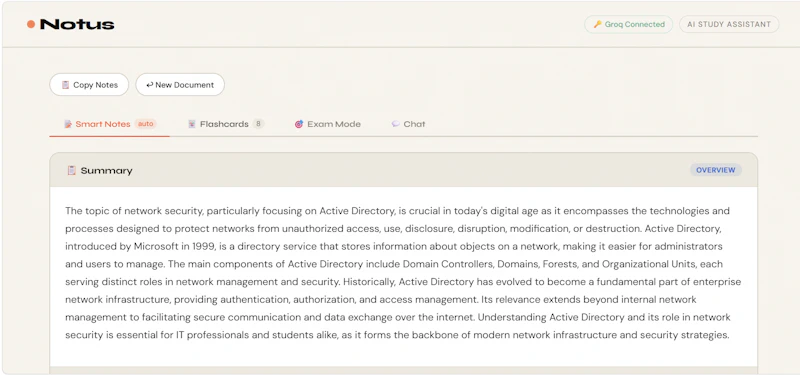The width and height of the screenshot is (800, 375).
Task: Click the orange dot beside Notus
Action: coord(31,24)
